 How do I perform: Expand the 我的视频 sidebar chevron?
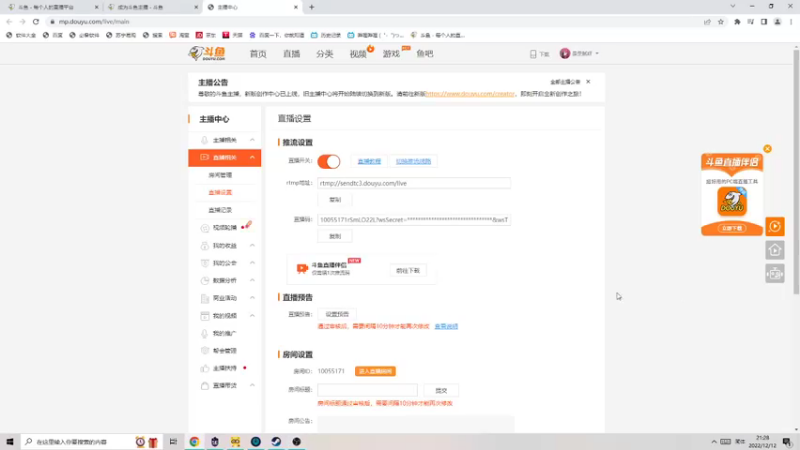click(x=252, y=315)
